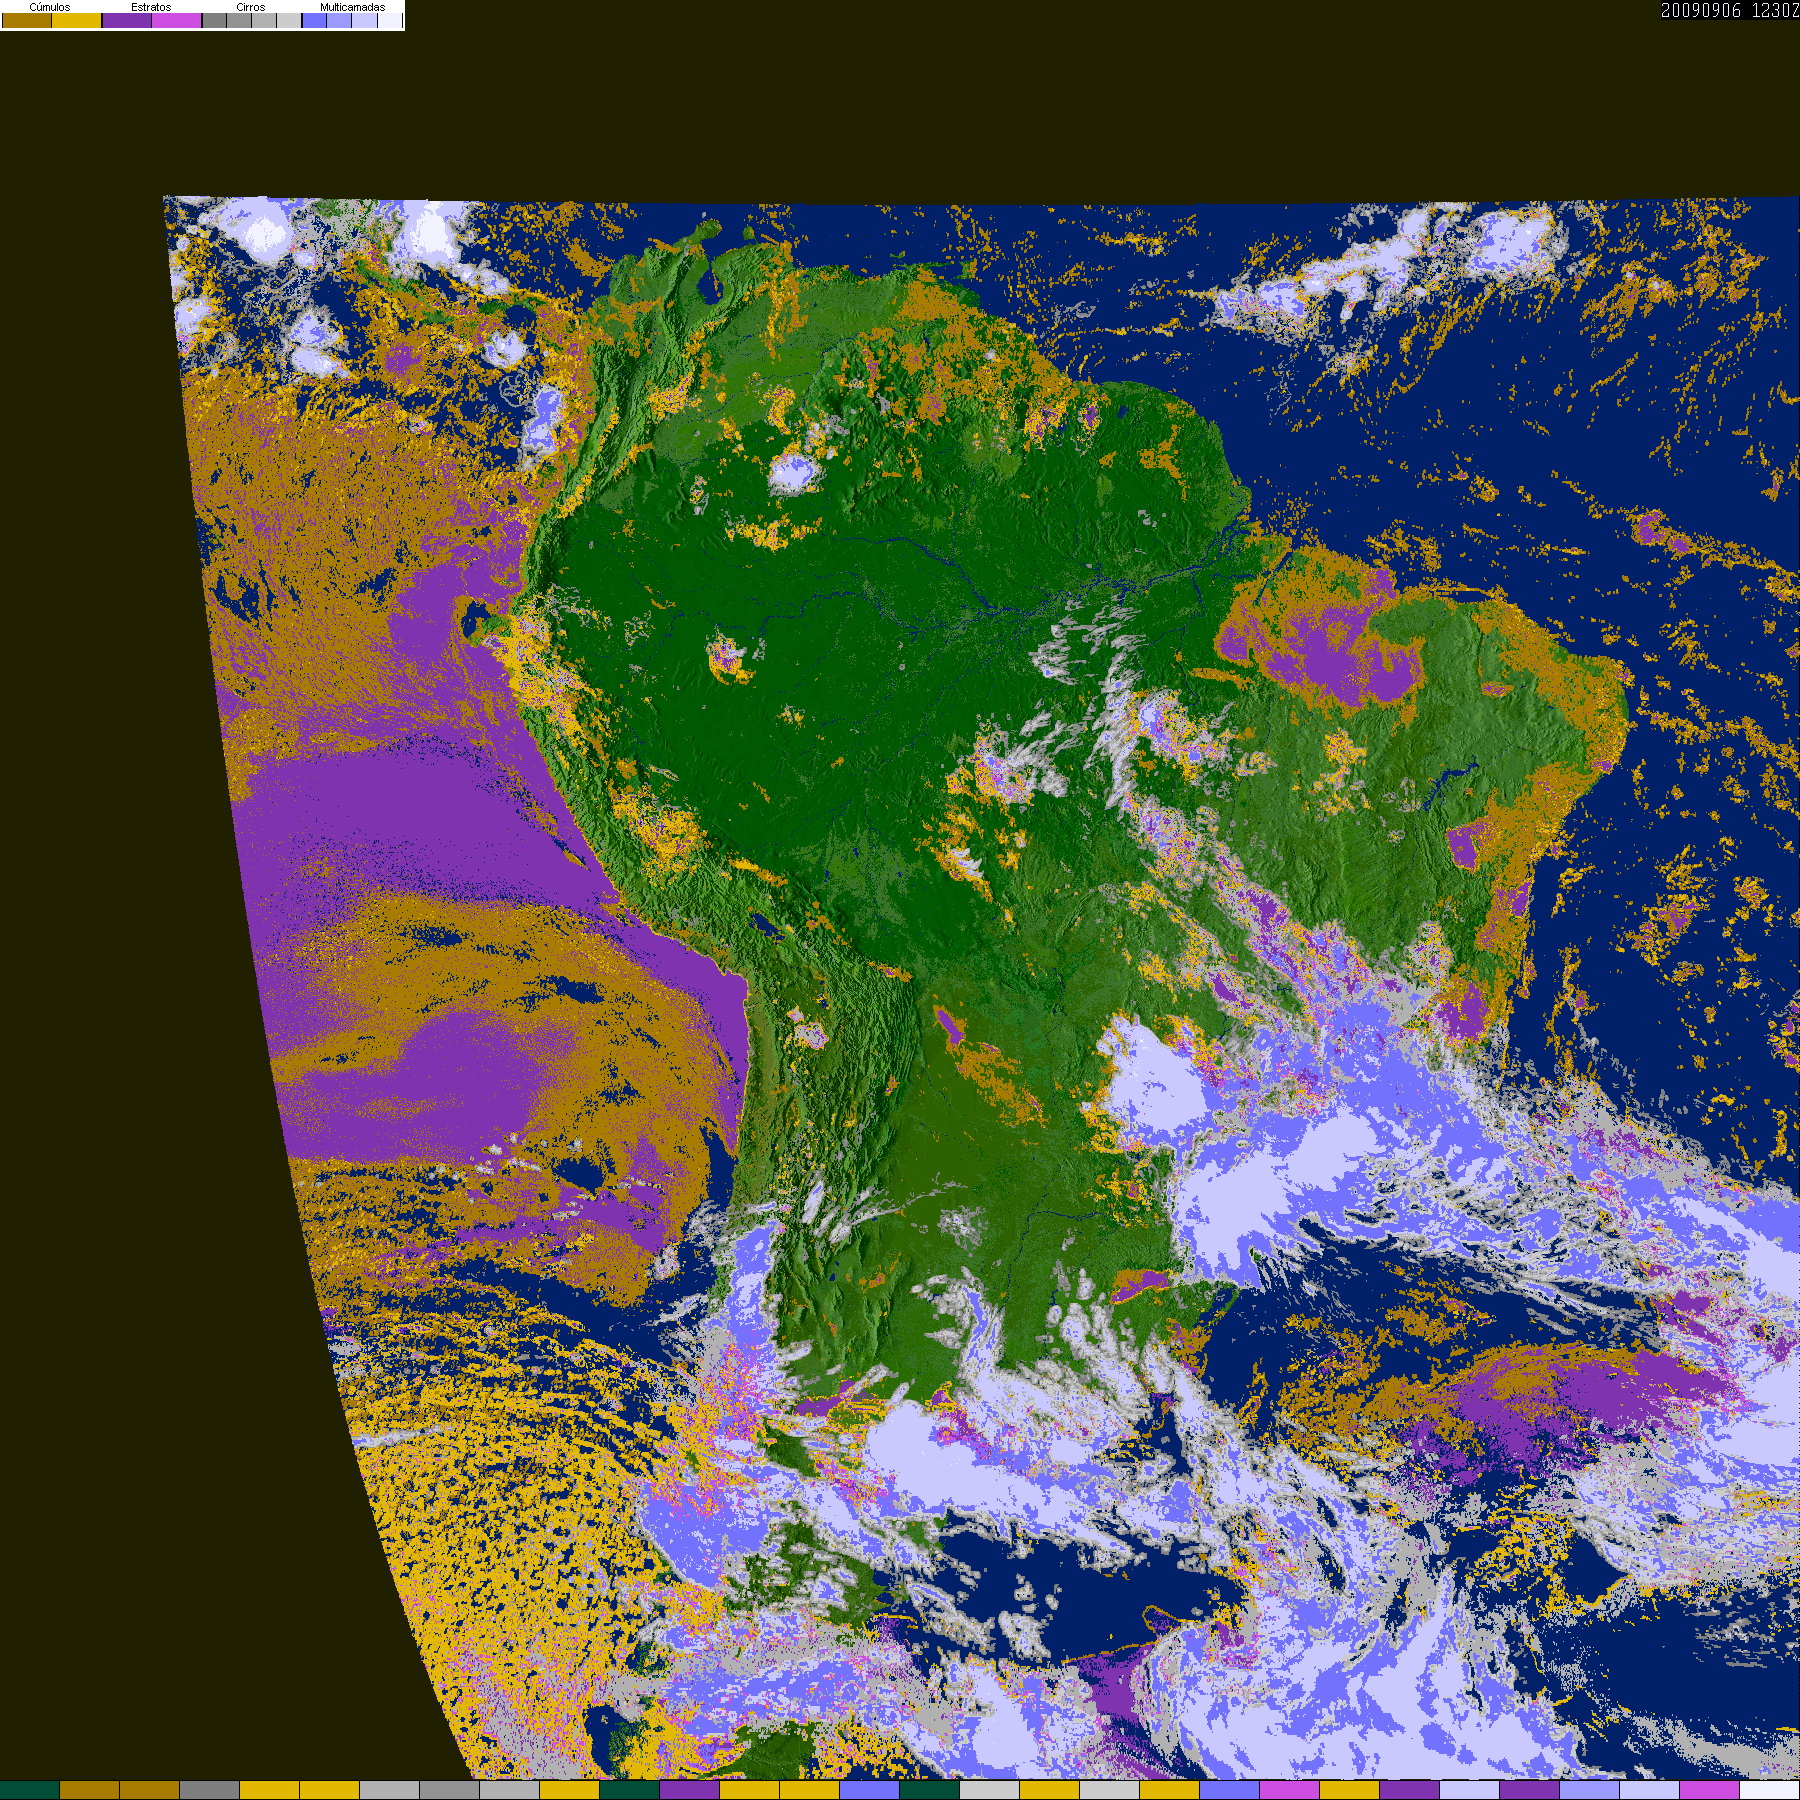Select the dark brown Cúmulos swatch

tap(27, 20)
